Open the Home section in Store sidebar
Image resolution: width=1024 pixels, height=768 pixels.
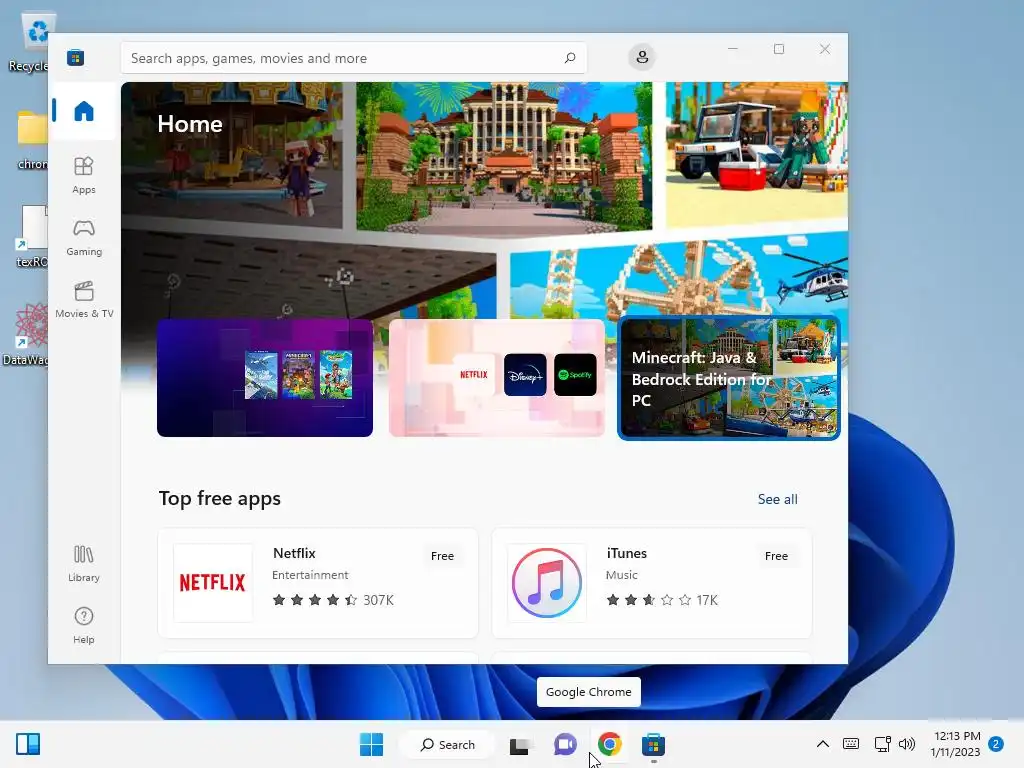[84, 111]
